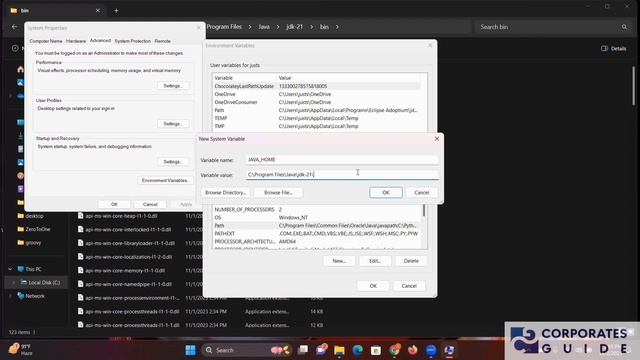Select the PATHEXT system variable row
This screenshot has width=640, height=360.
(x=317, y=233)
